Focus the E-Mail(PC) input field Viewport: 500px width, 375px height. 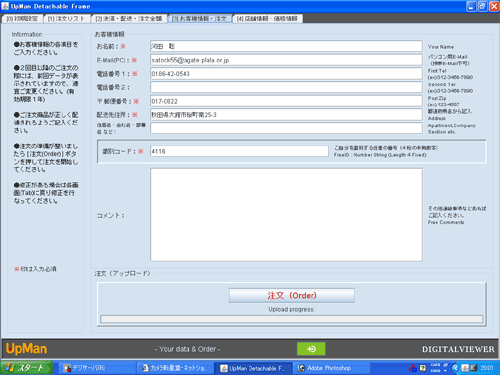(x=286, y=60)
